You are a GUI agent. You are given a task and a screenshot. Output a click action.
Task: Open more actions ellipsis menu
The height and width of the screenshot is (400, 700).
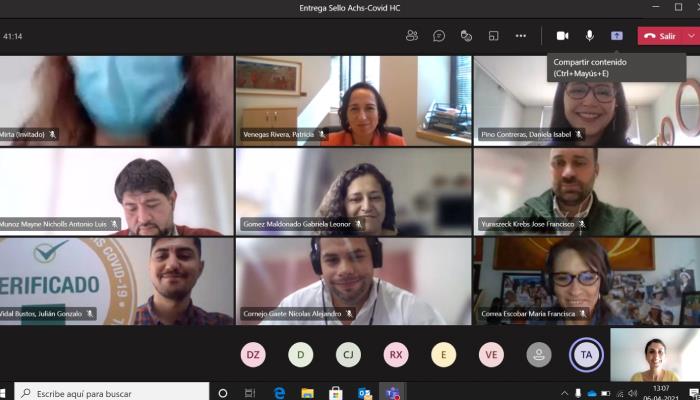click(520, 36)
